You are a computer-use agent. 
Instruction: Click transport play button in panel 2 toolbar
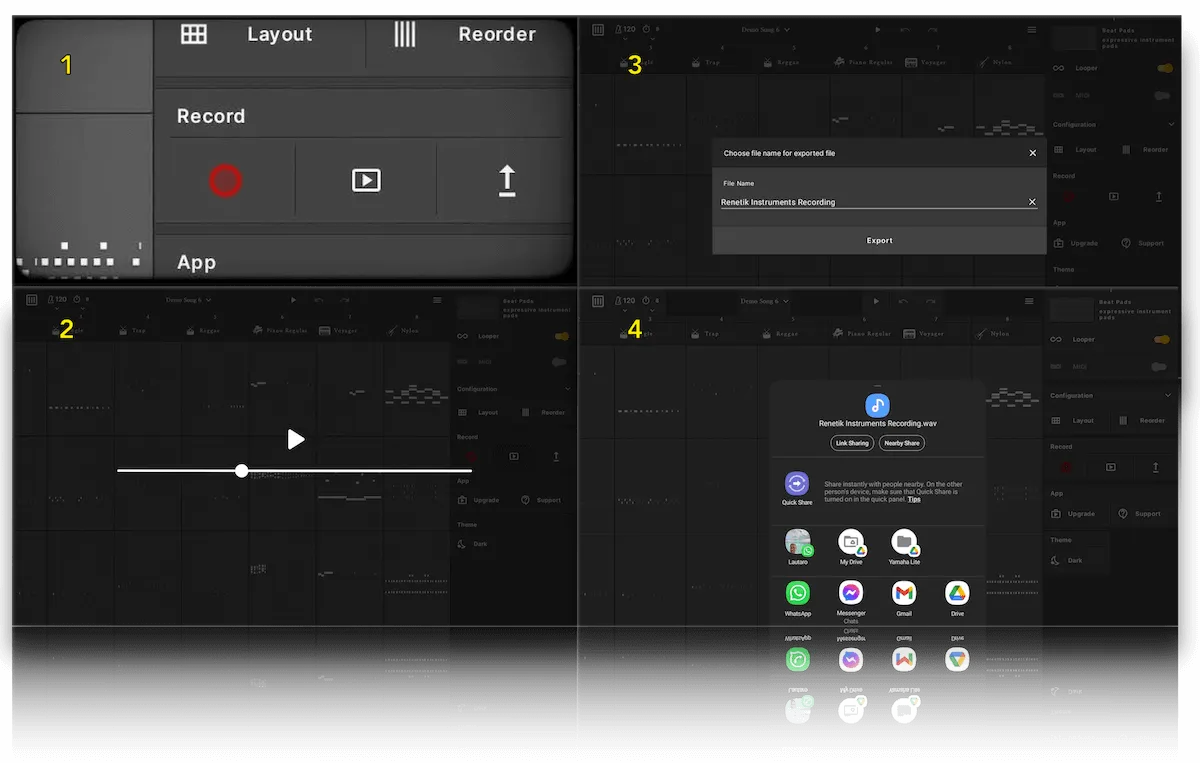point(294,300)
